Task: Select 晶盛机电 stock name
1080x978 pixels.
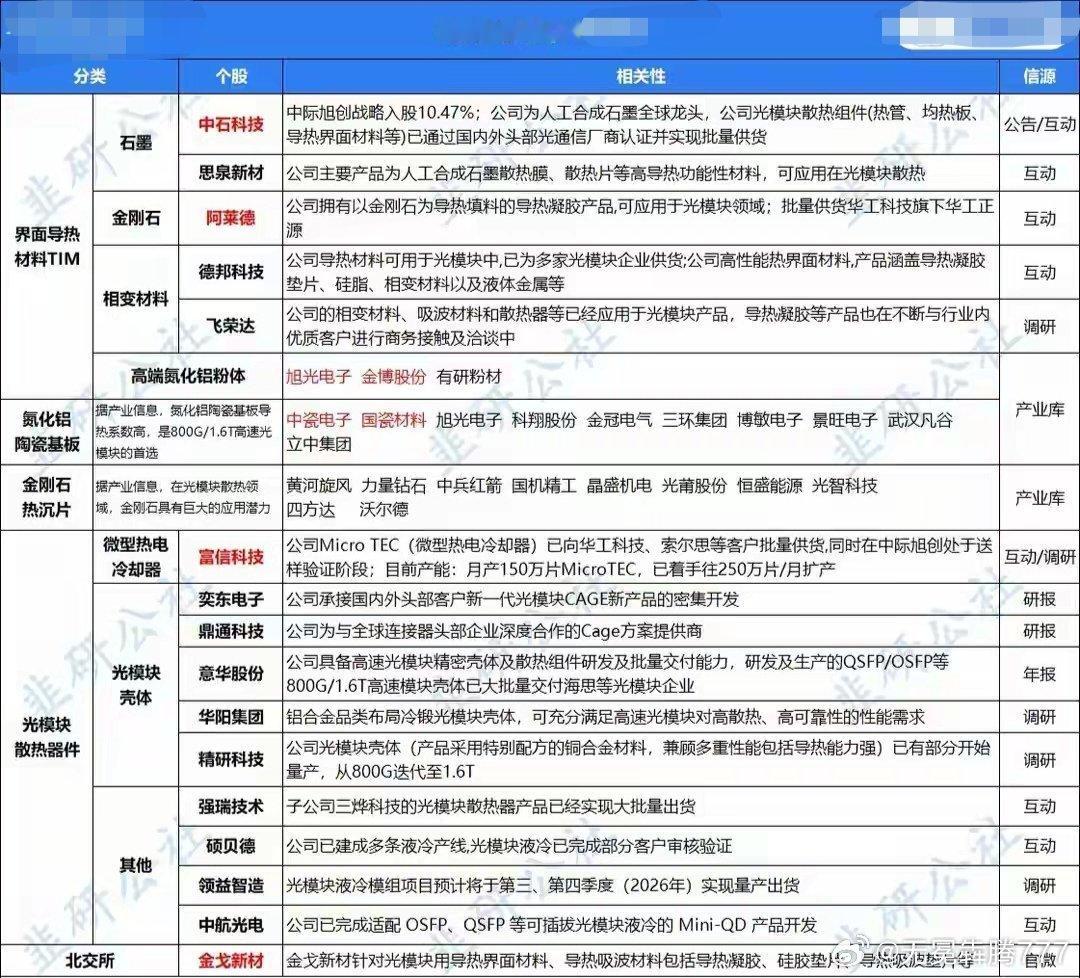Action: (619, 486)
